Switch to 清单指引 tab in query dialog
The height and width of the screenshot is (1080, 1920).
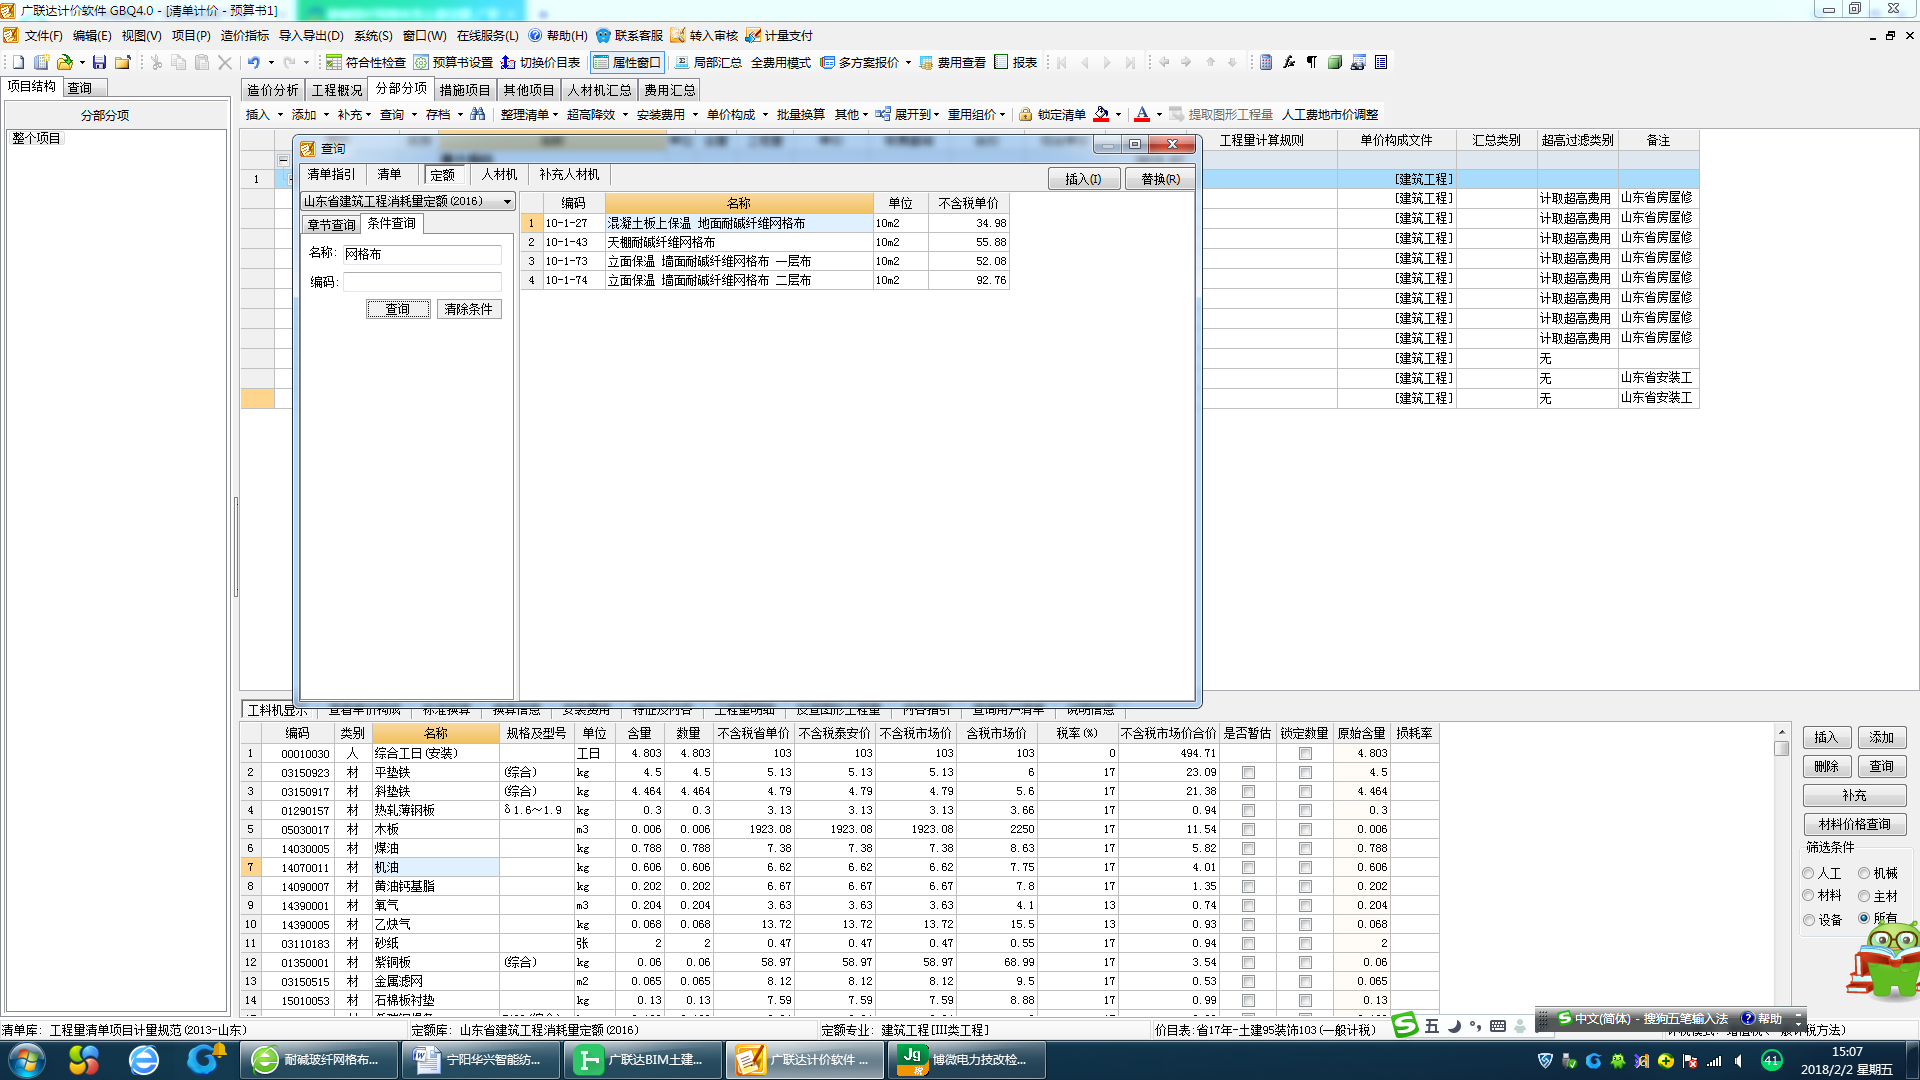[x=331, y=174]
